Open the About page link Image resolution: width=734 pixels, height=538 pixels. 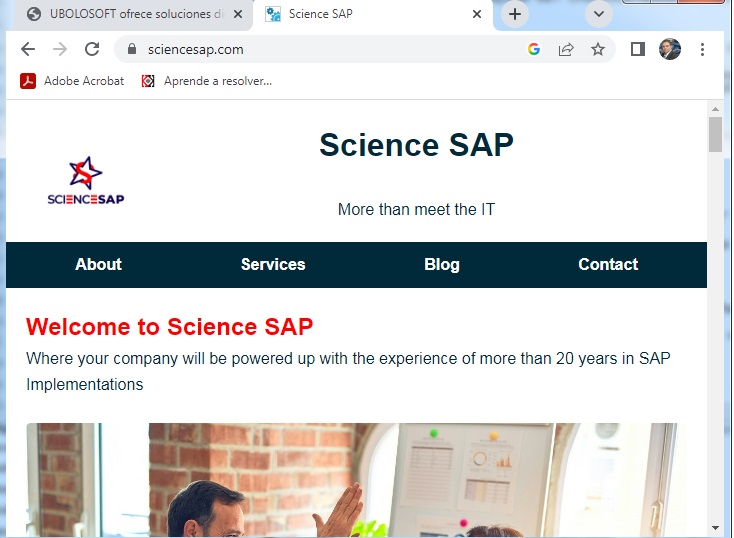98,264
